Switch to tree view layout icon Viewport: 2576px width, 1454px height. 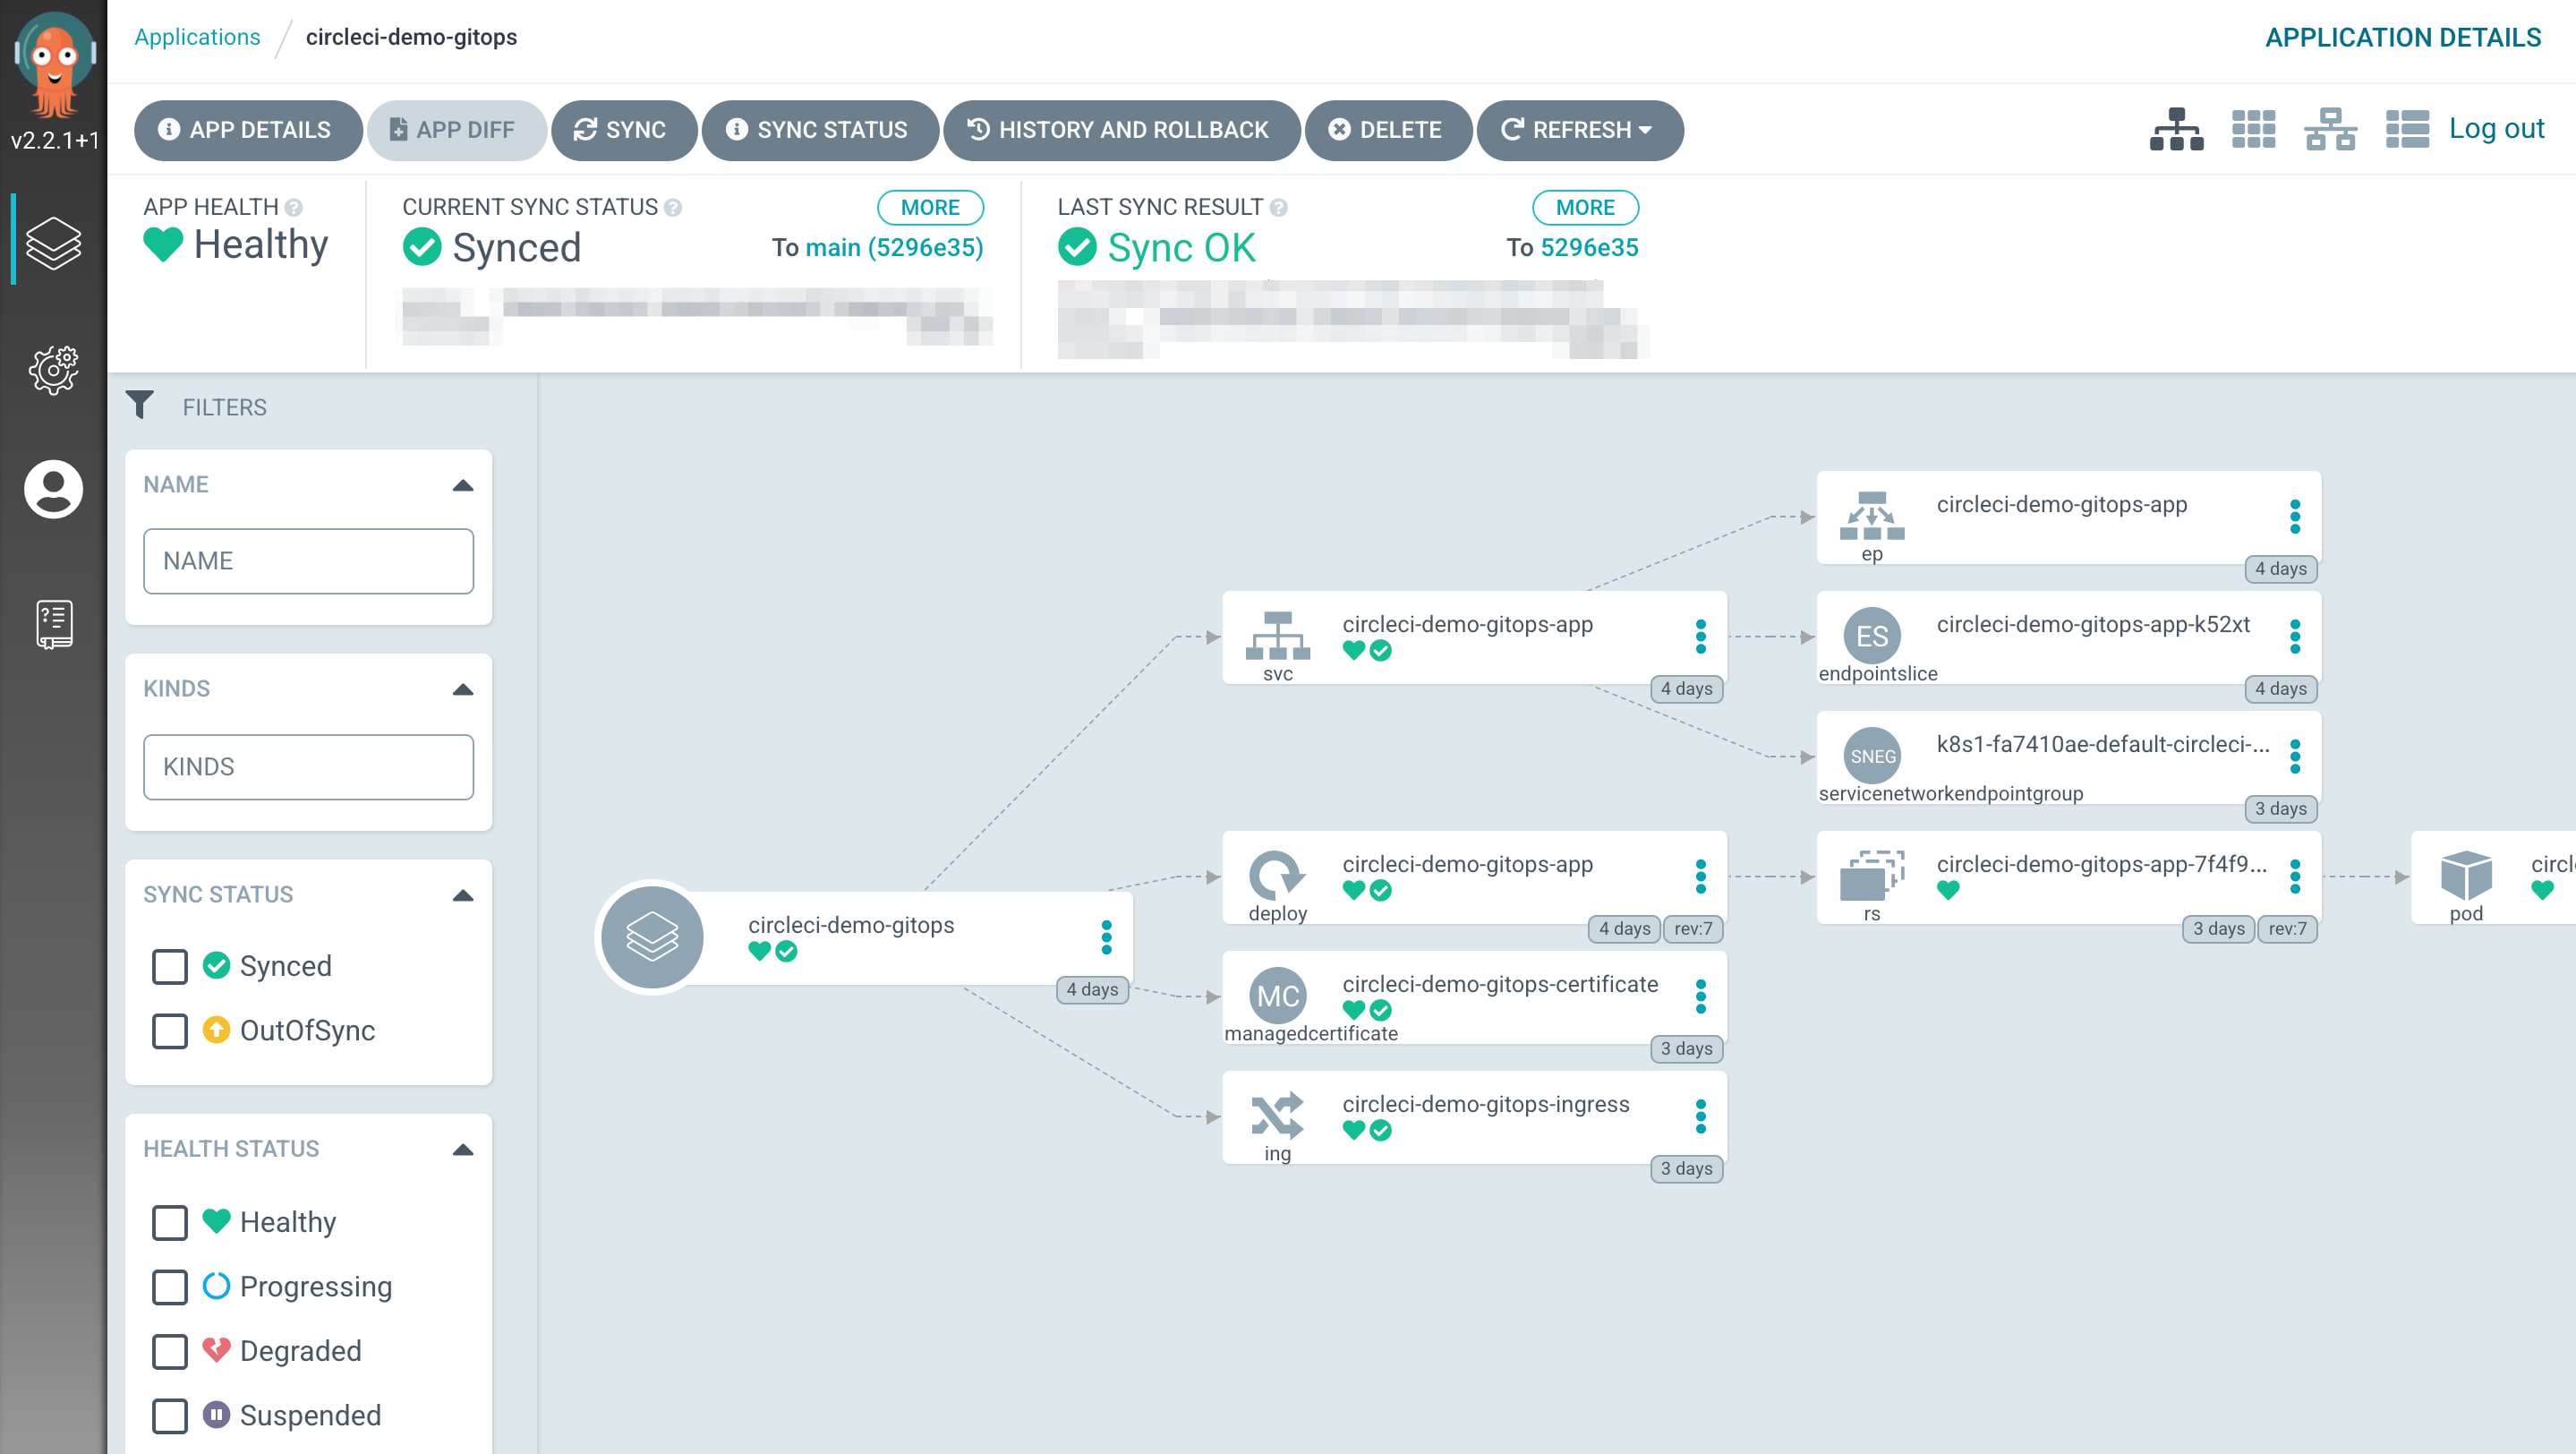[x=2176, y=129]
